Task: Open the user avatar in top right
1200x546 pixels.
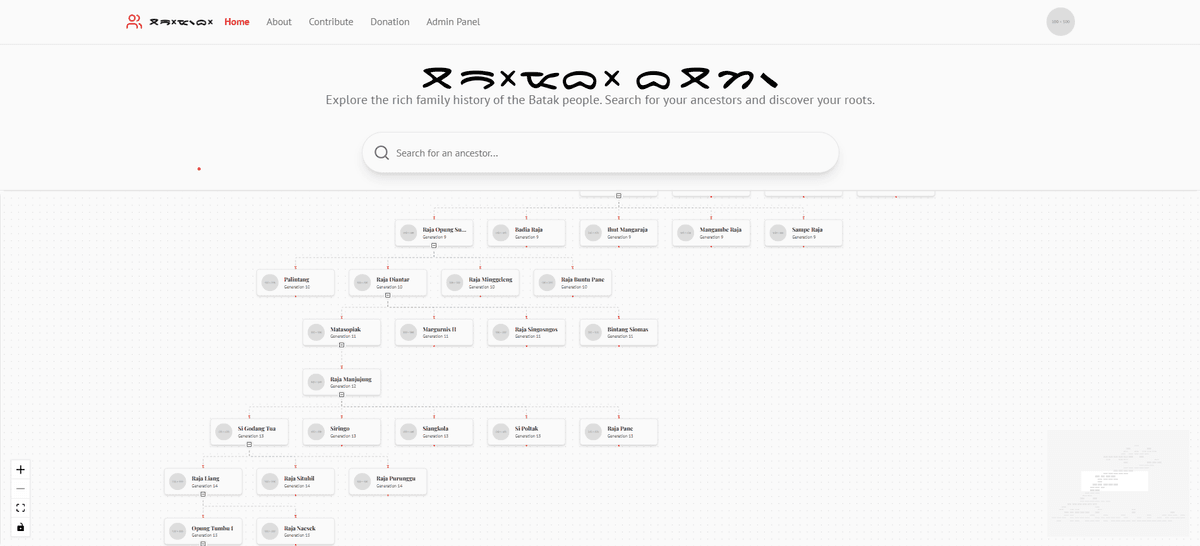Action: [1060, 22]
